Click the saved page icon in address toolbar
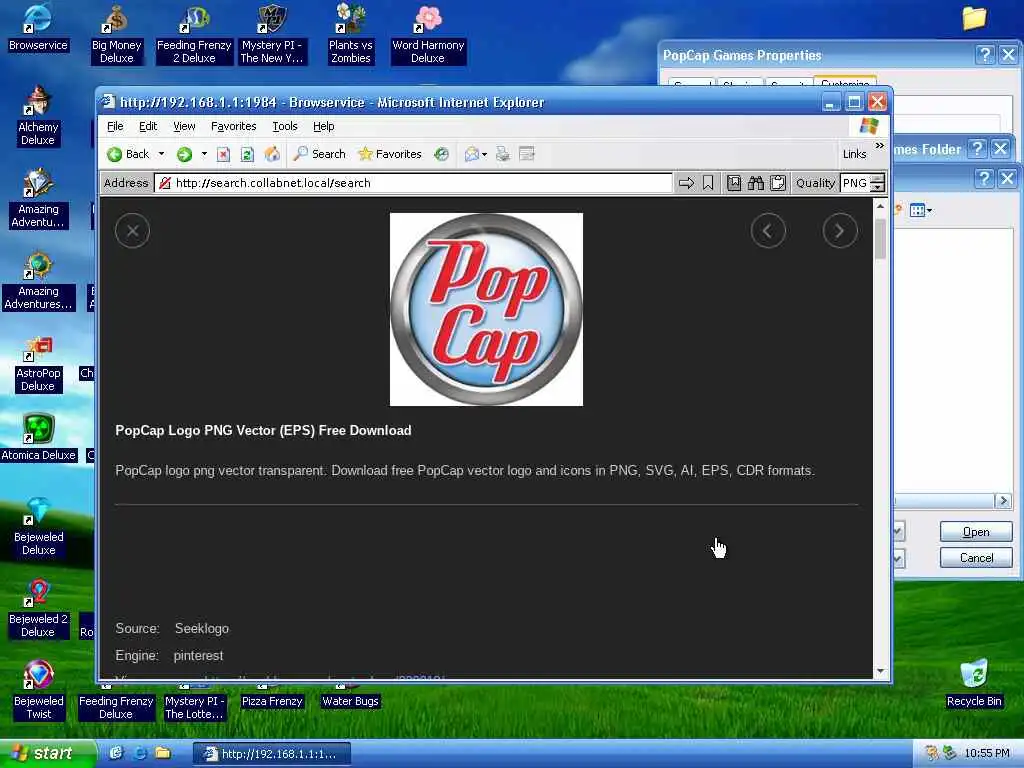Viewport: 1024px width, 768px height. tap(734, 183)
